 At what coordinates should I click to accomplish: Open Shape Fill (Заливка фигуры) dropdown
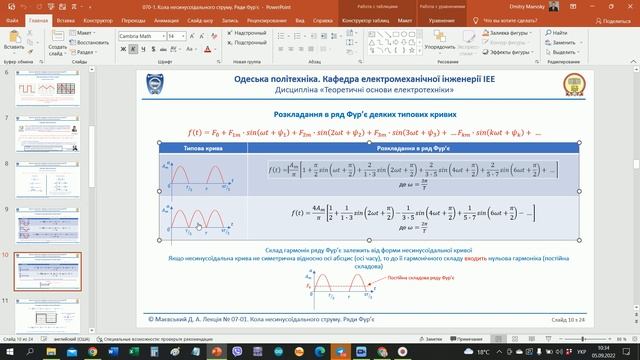[507, 33]
